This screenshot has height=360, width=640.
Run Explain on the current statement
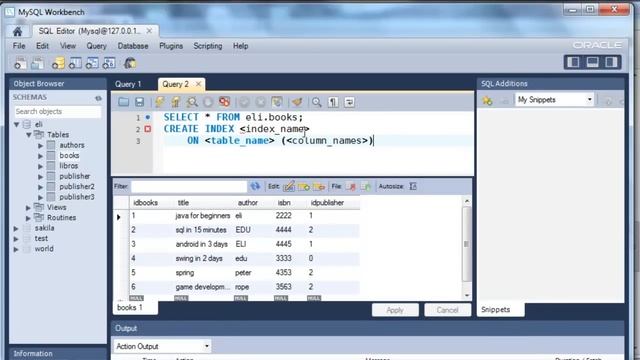tap(192, 102)
